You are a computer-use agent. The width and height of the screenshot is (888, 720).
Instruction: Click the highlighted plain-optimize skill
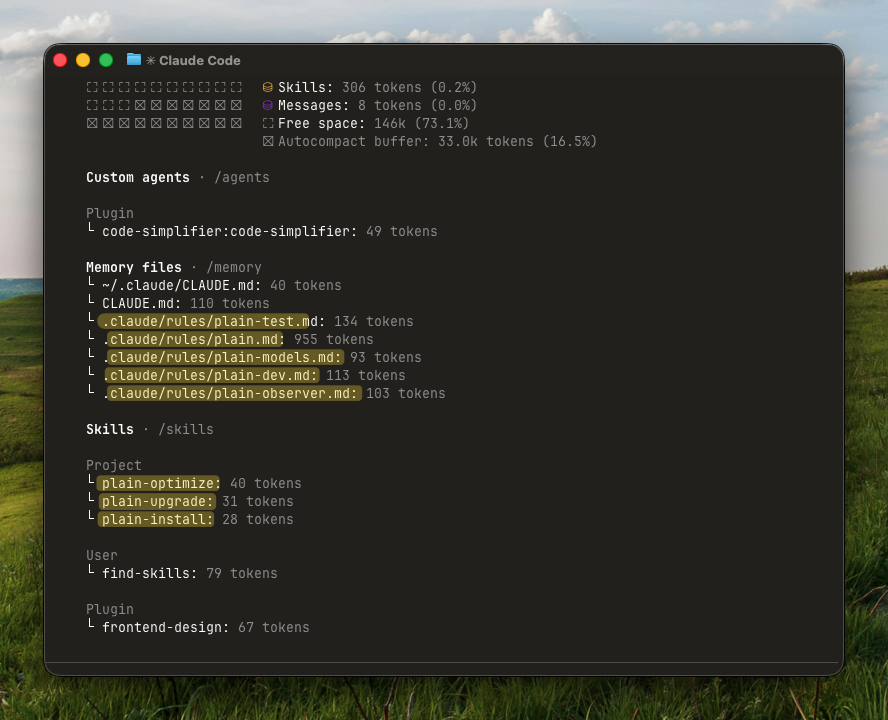pos(159,484)
